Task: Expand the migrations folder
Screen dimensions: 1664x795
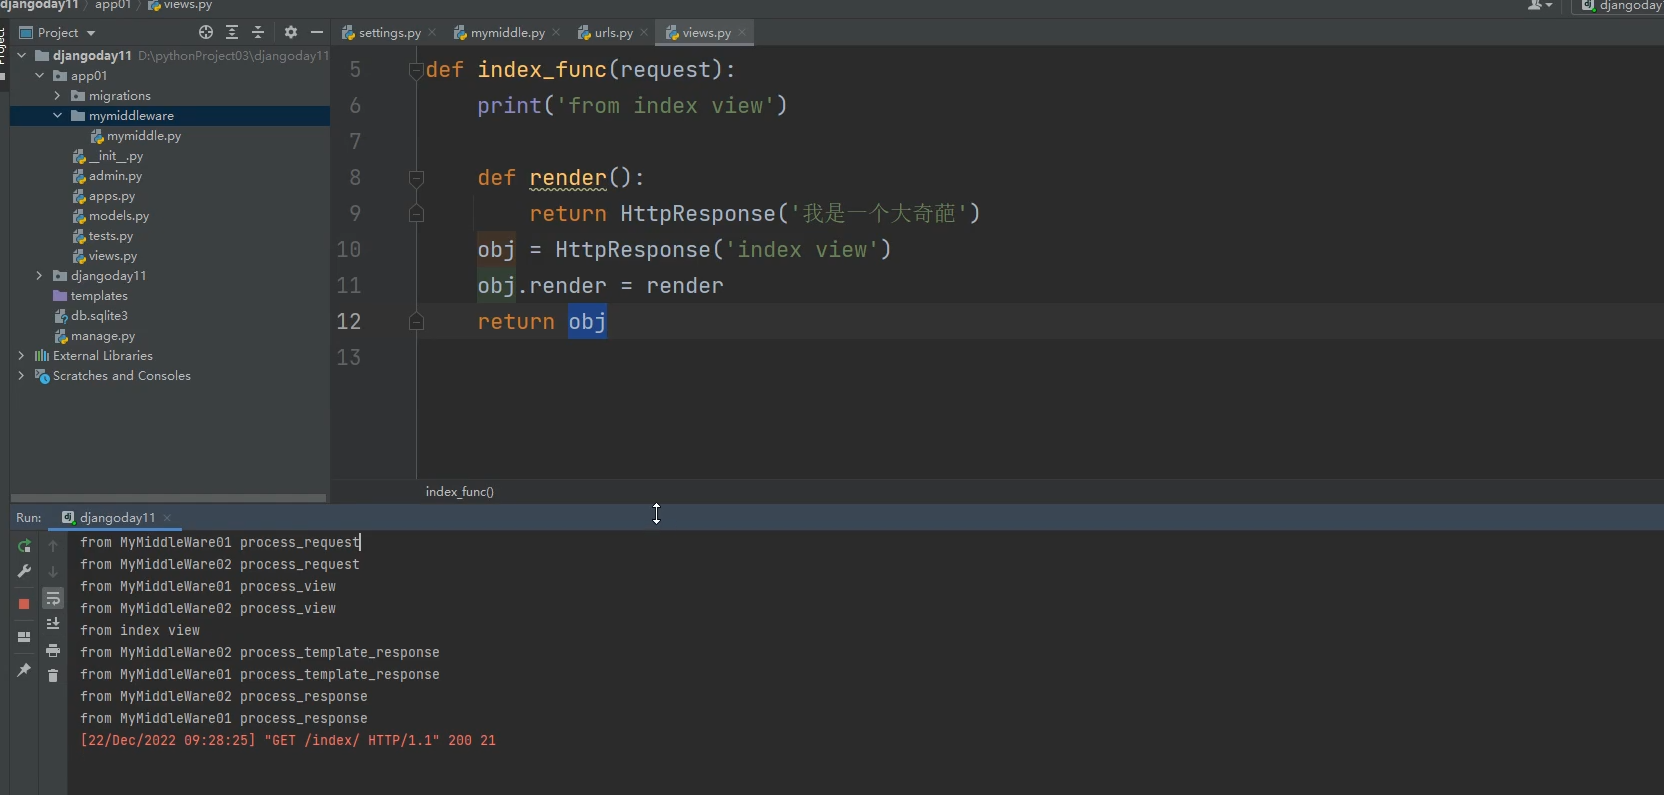Action: [x=57, y=96]
